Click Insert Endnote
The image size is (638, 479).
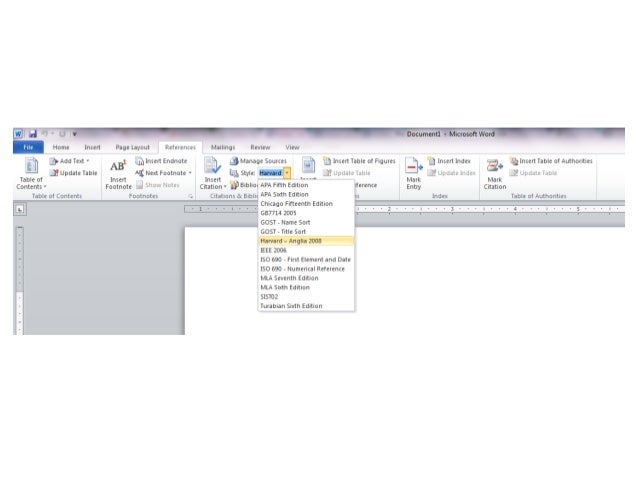pyautogui.click(x=162, y=161)
